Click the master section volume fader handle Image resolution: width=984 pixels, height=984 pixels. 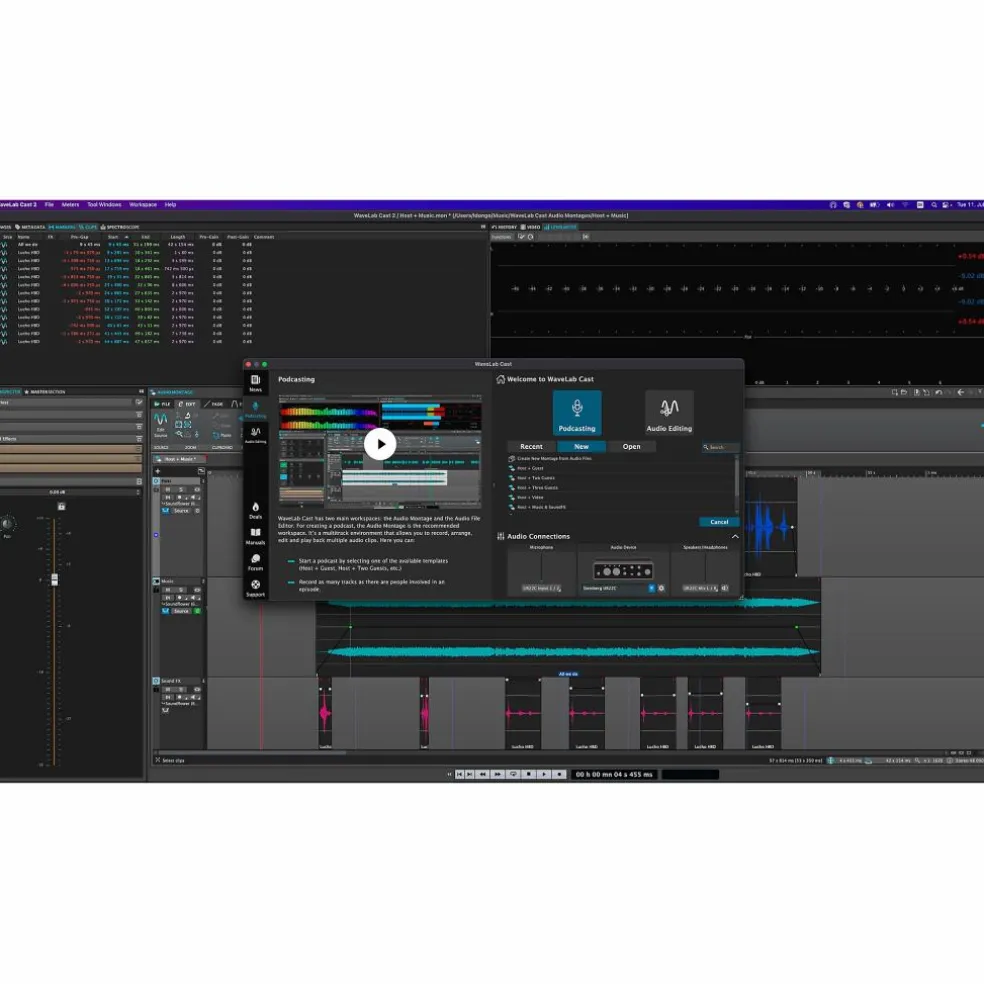click(55, 579)
